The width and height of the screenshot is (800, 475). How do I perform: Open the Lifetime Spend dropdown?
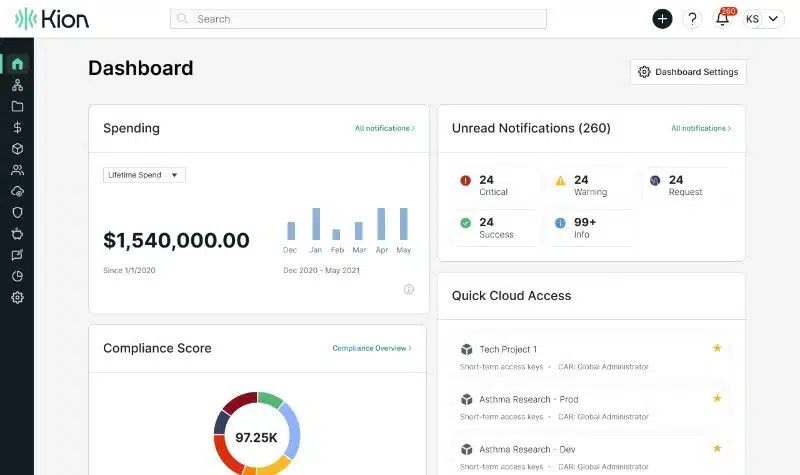144,175
